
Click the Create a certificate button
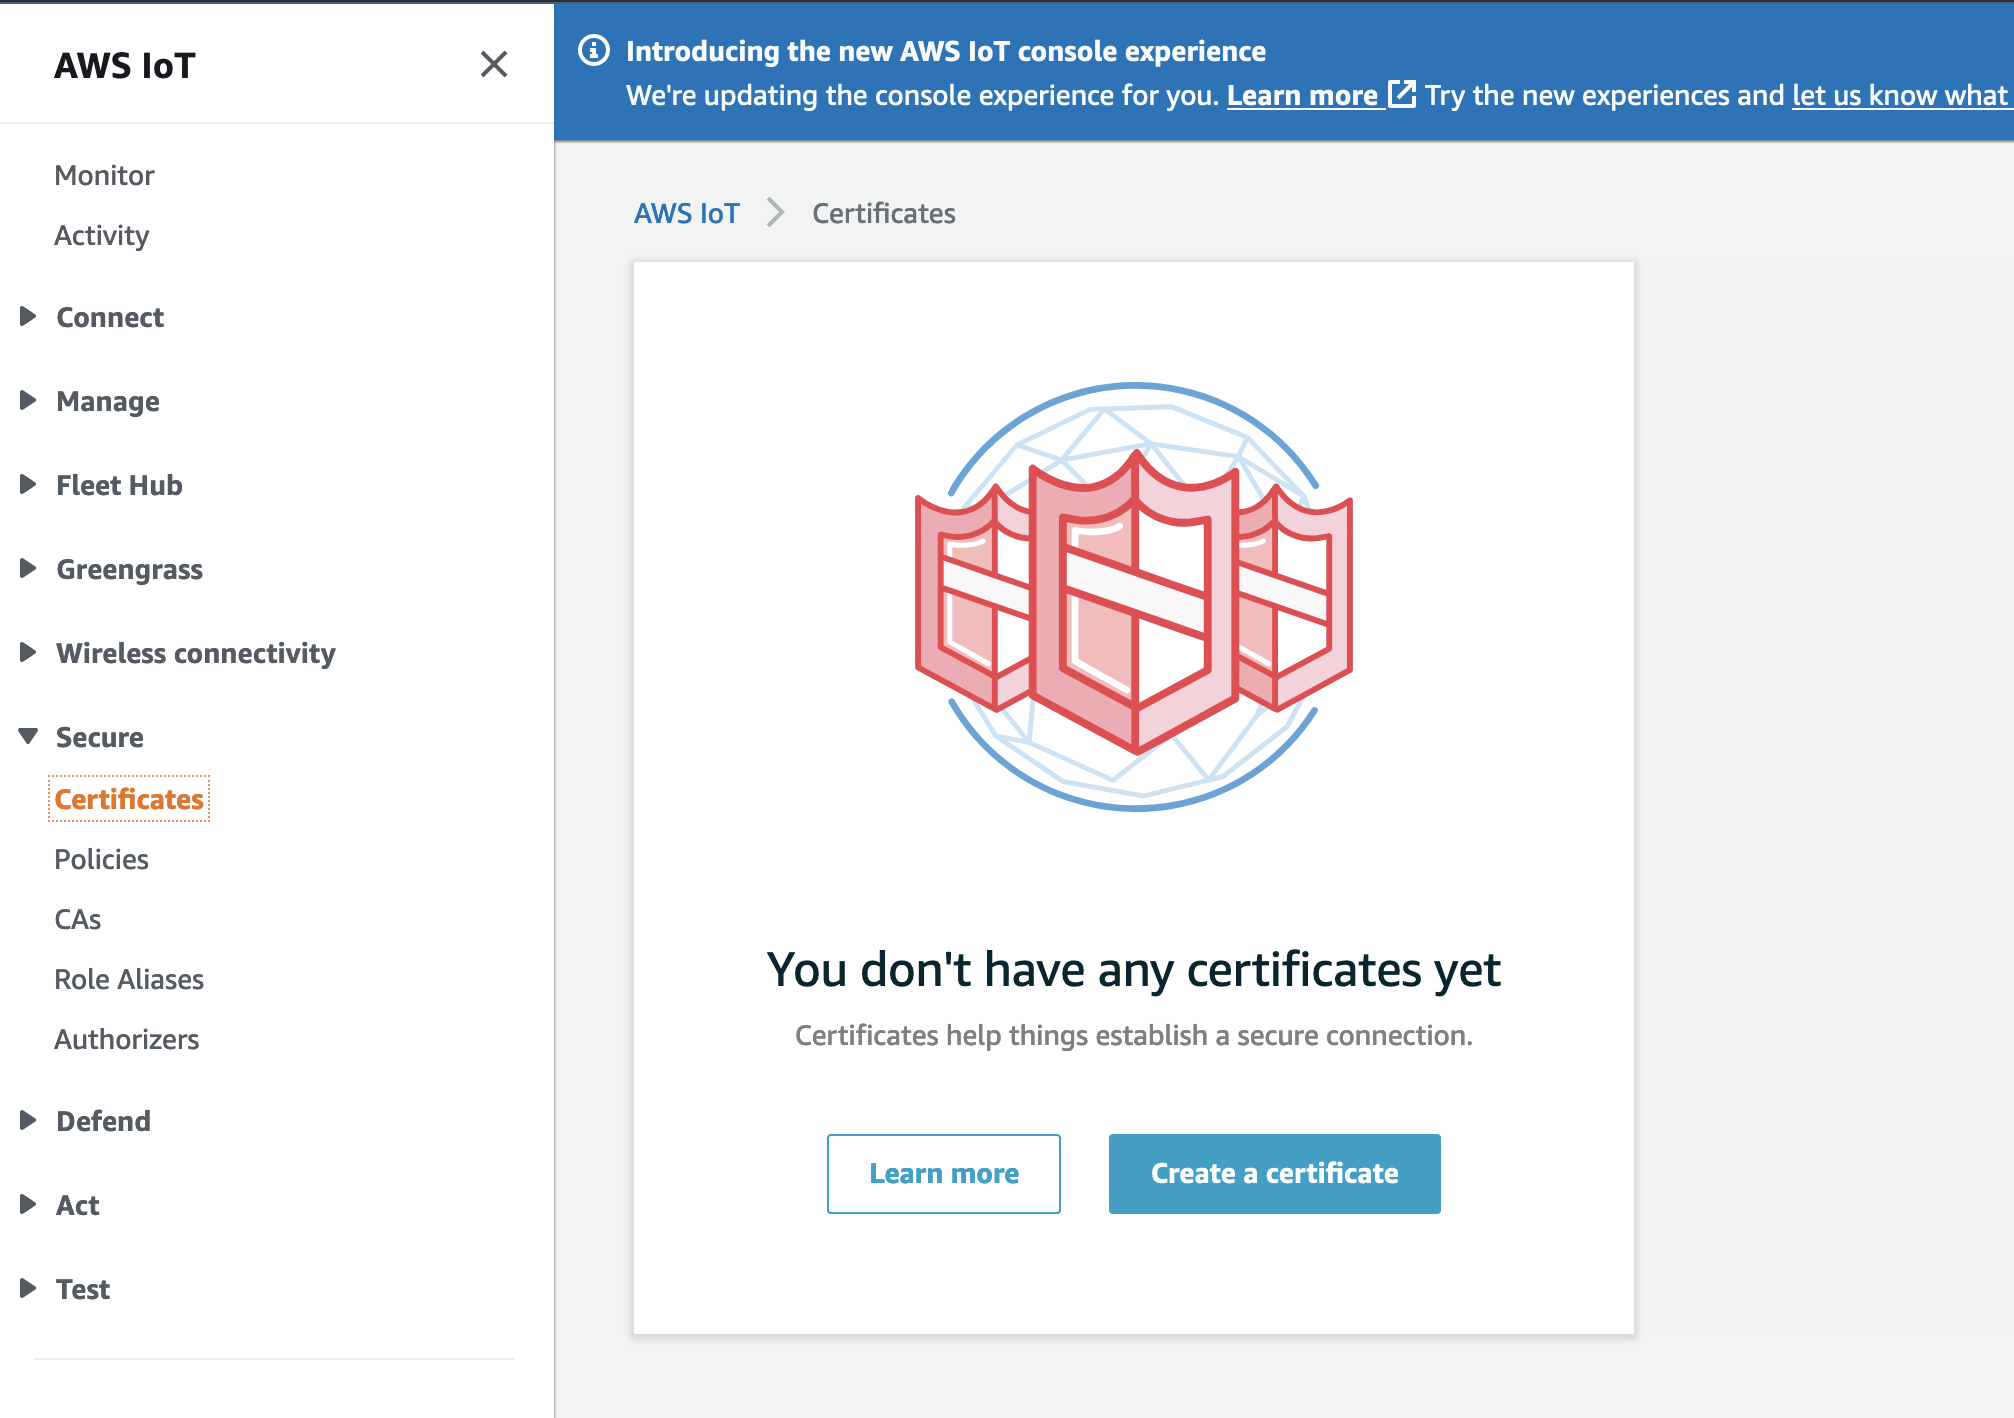[x=1274, y=1173]
